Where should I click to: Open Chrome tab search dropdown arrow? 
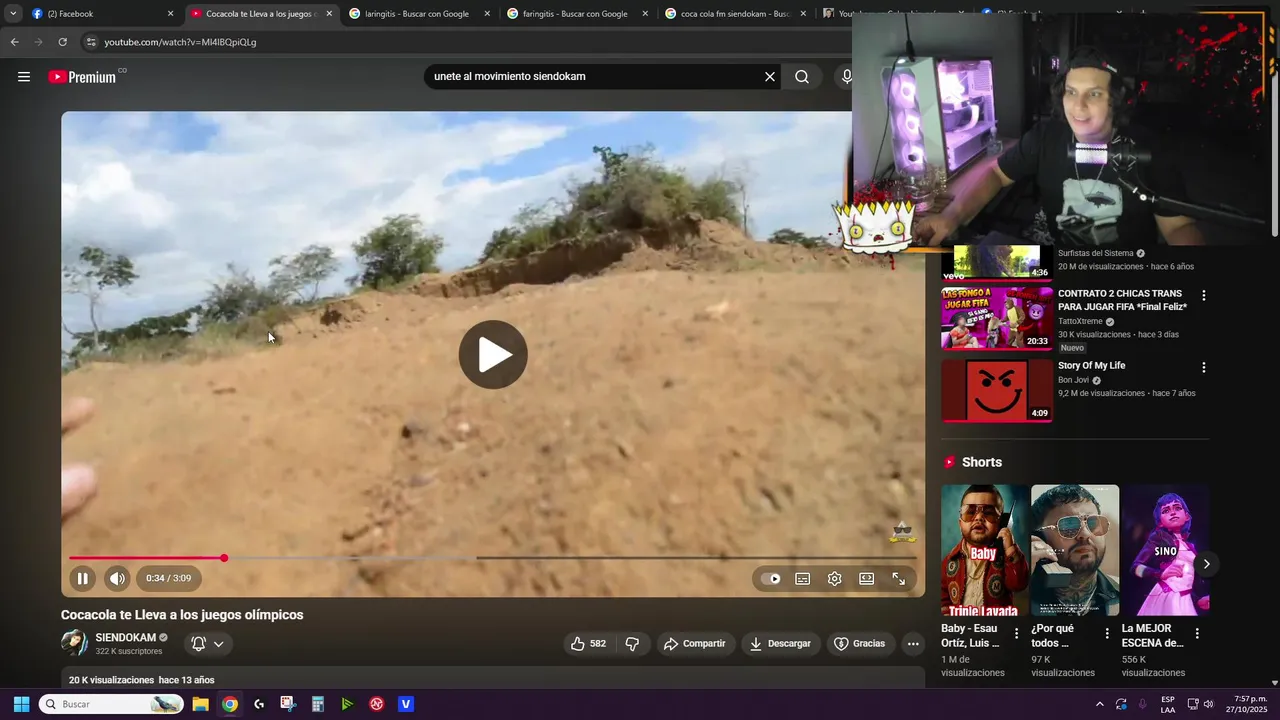point(13,14)
